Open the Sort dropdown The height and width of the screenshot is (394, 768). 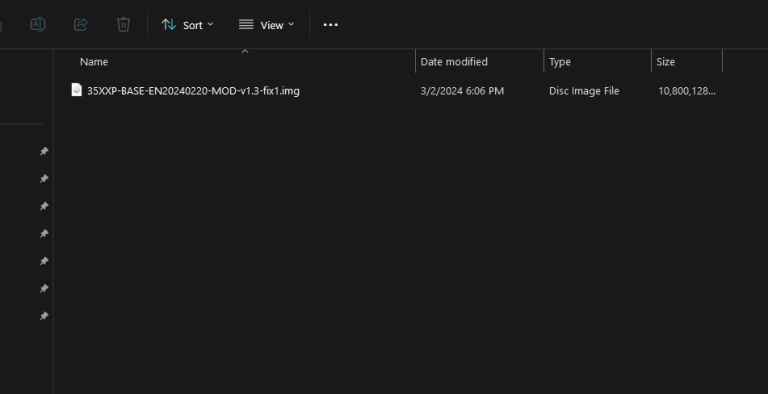pos(188,25)
